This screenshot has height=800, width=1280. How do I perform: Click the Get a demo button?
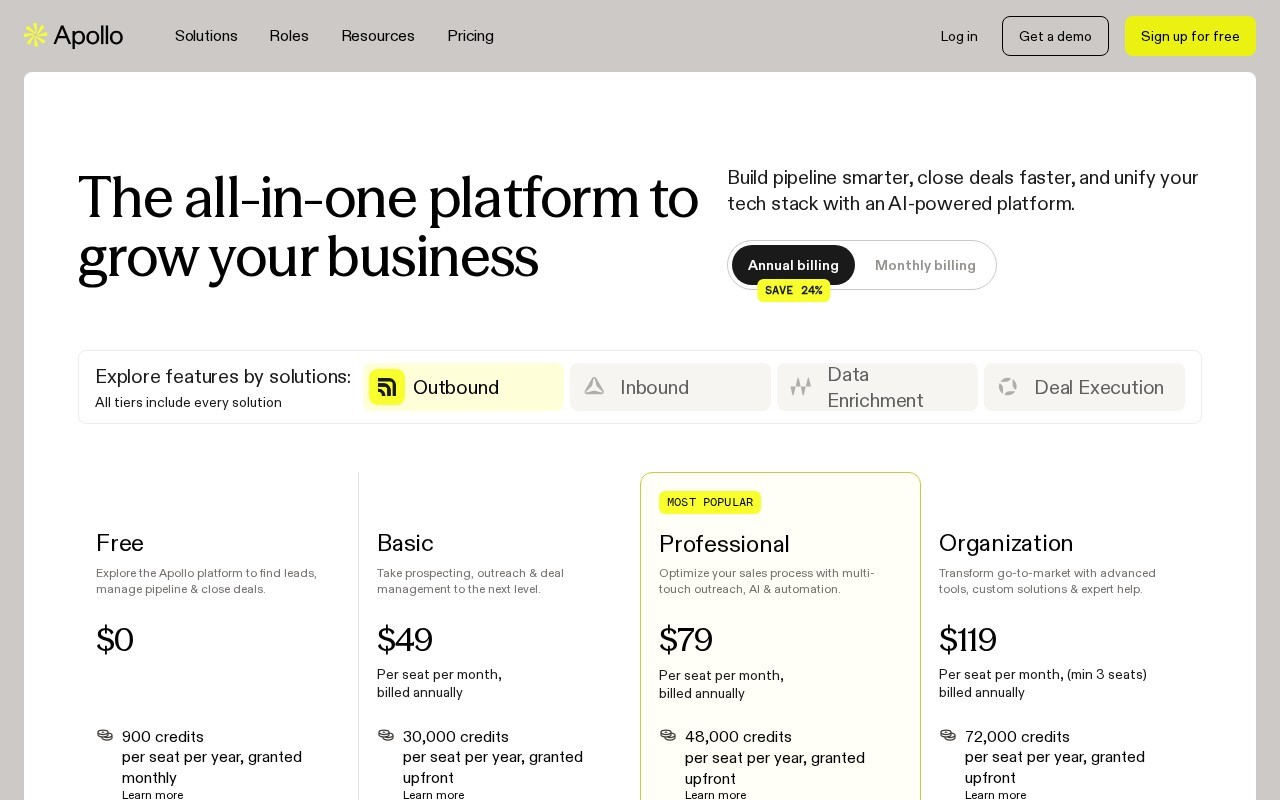1055,36
